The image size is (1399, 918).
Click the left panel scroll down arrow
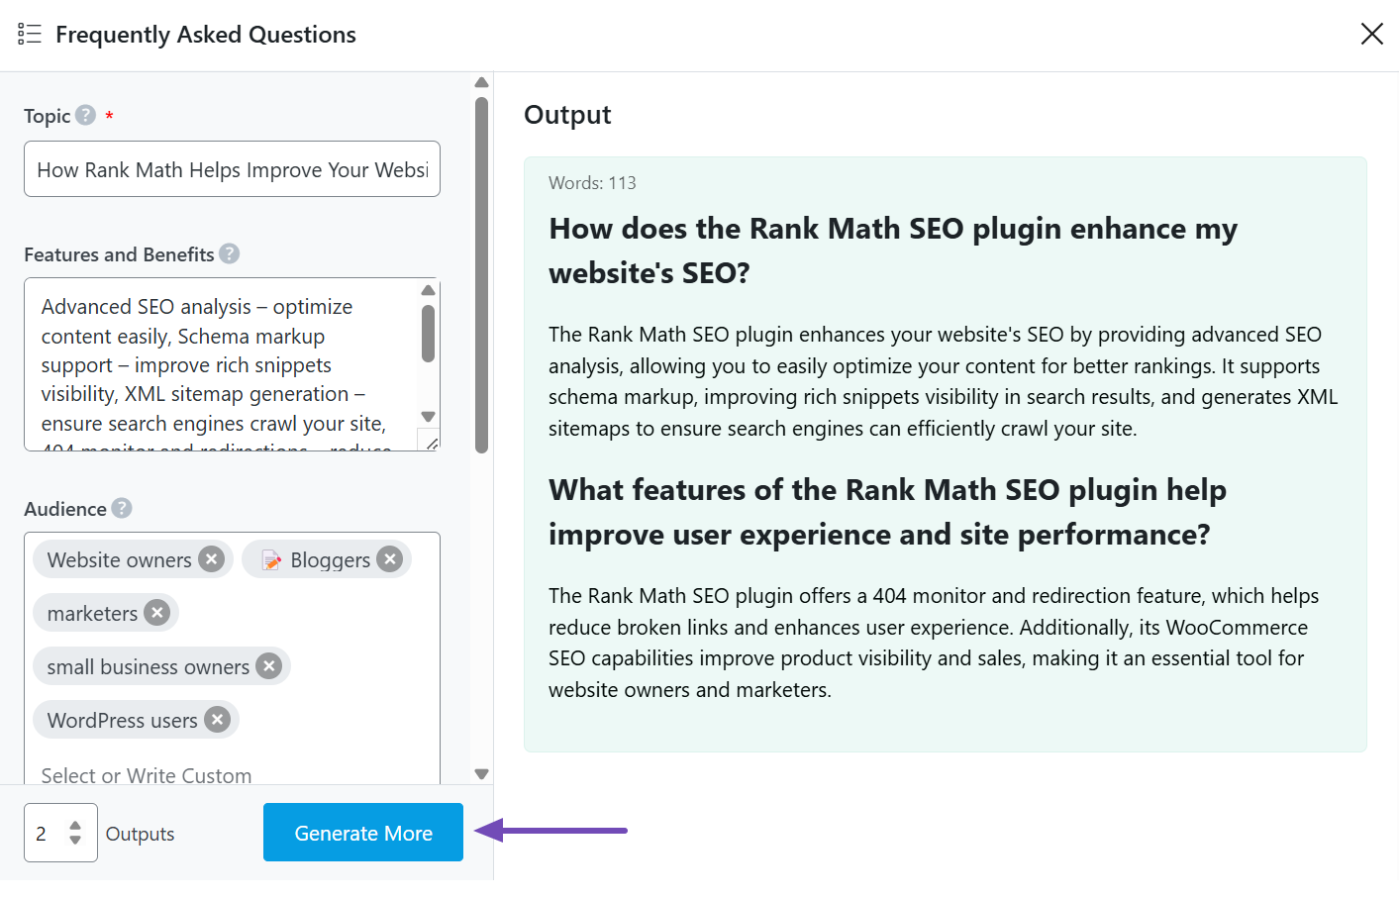click(482, 774)
